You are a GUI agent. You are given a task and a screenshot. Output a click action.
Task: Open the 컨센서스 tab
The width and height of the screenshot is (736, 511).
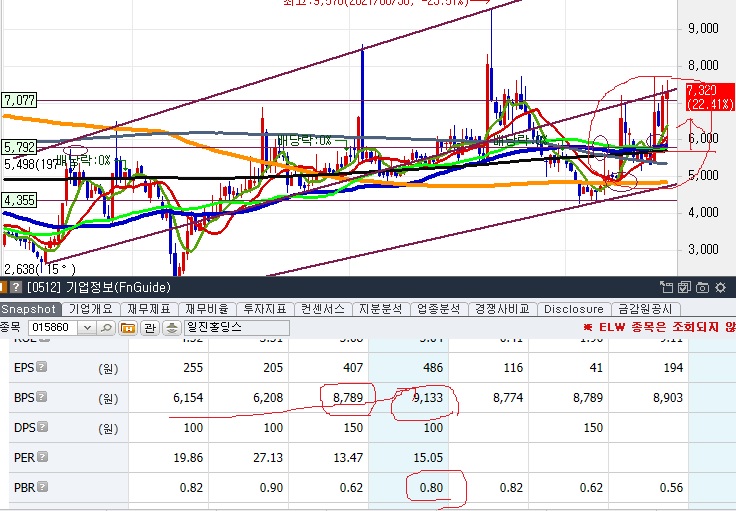coord(323,309)
